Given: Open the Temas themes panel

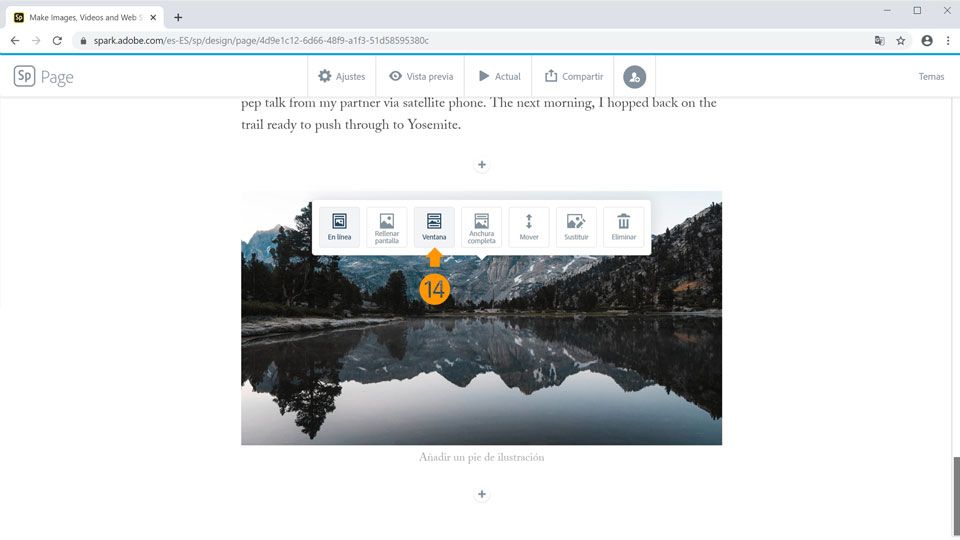Looking at the screenshot, I should pos(931,77).
